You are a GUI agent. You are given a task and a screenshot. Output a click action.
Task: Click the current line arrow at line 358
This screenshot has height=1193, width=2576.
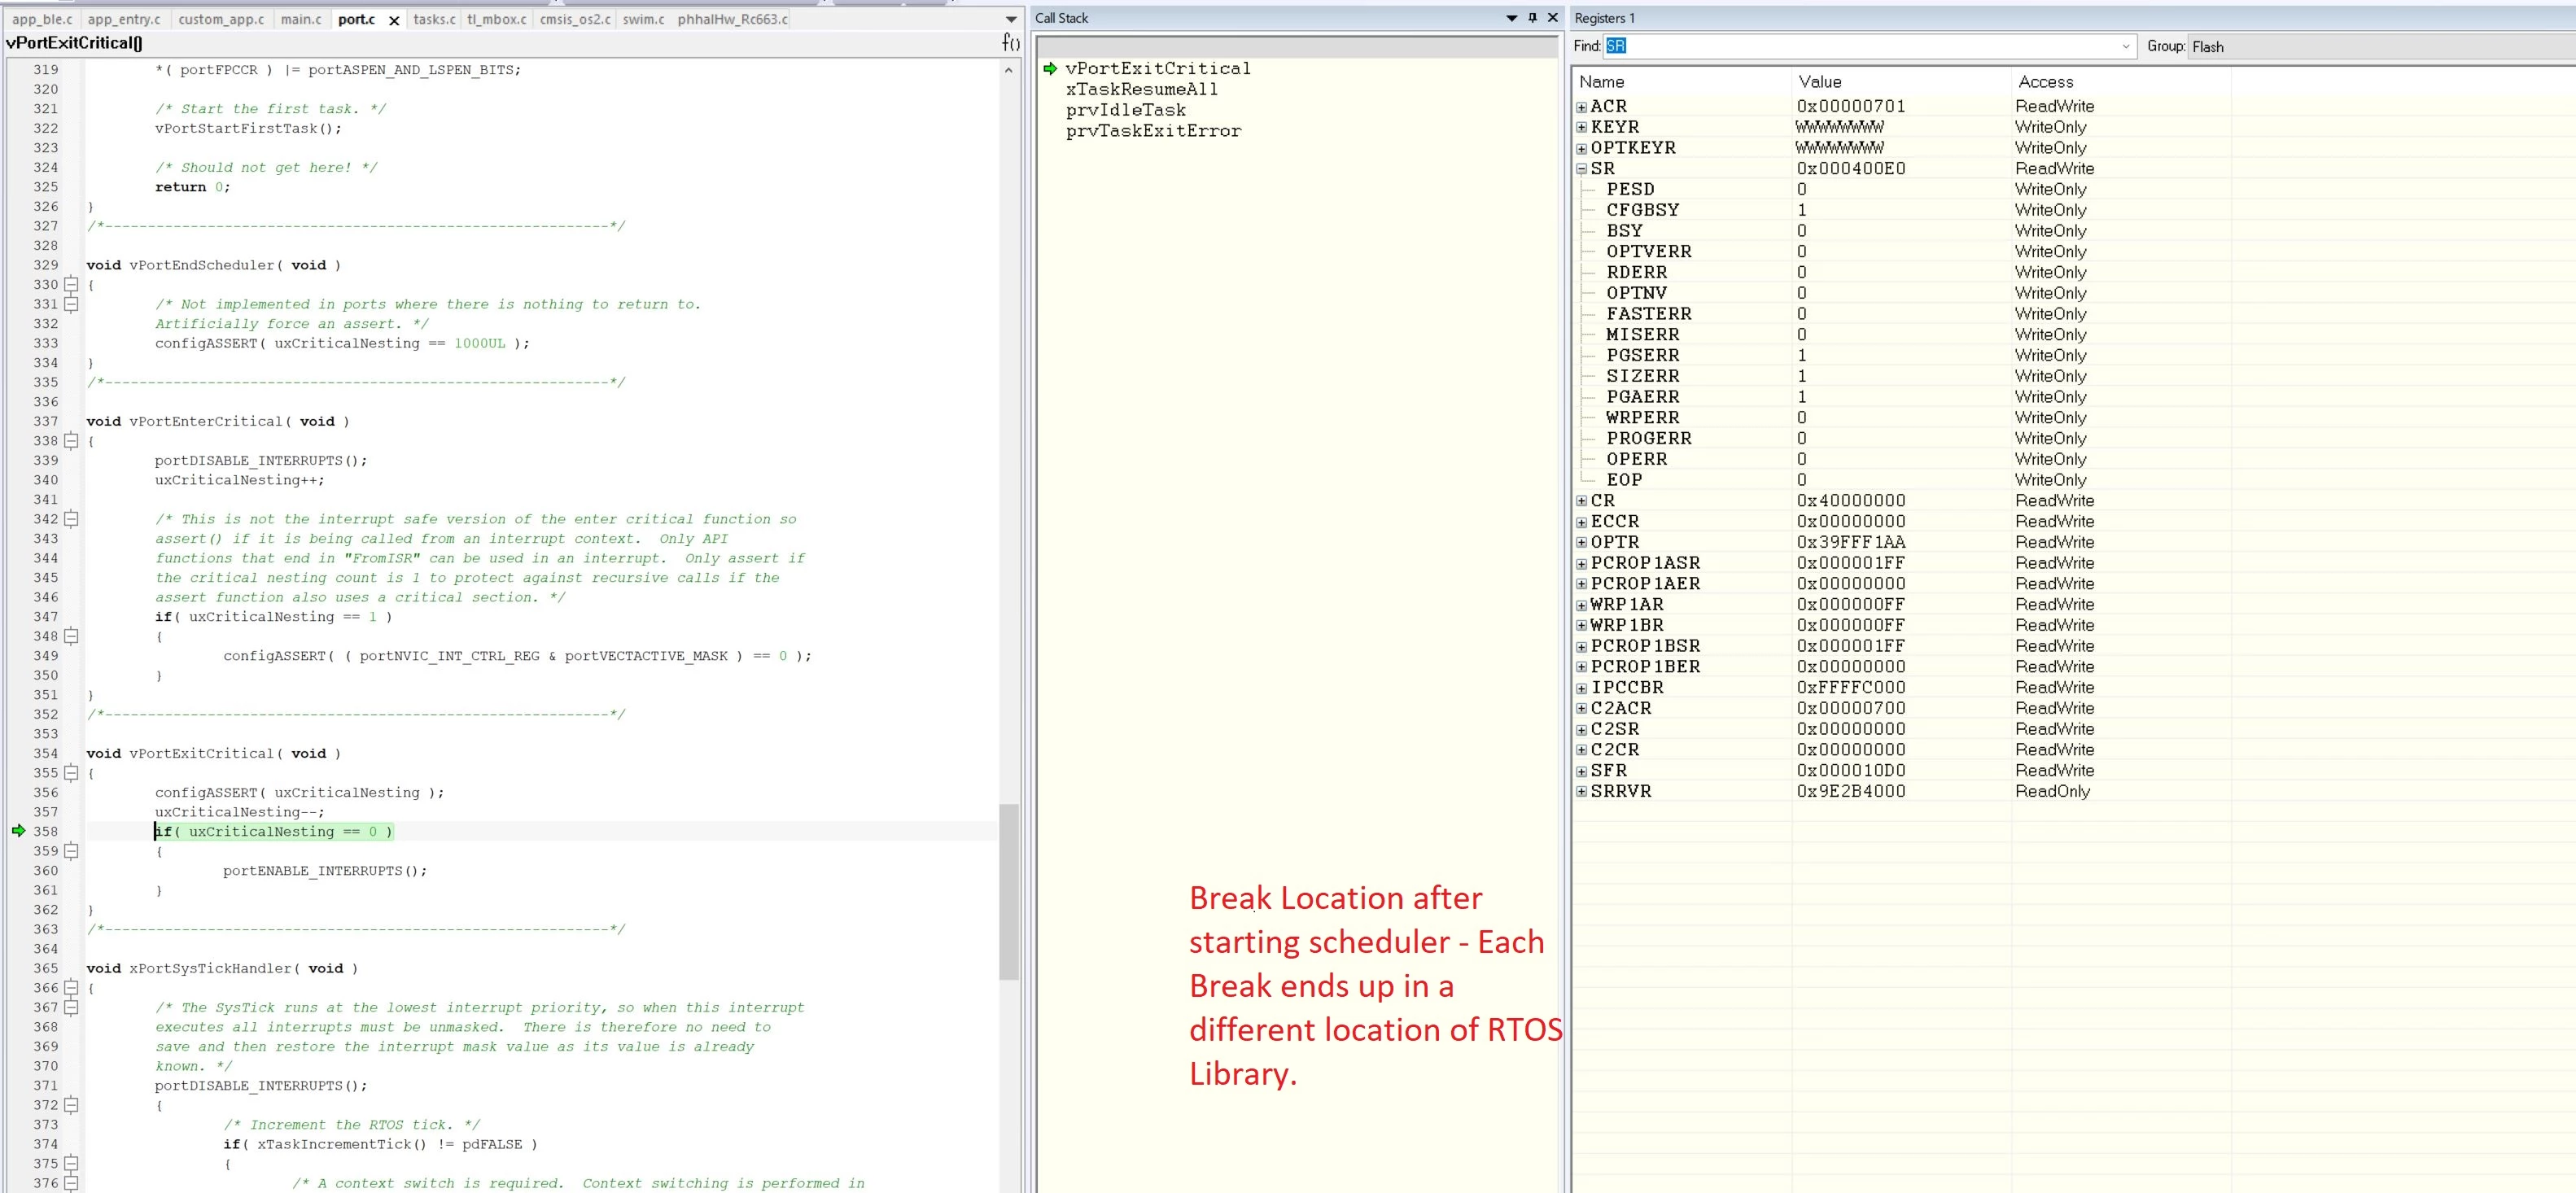click(x=19, y=831)
